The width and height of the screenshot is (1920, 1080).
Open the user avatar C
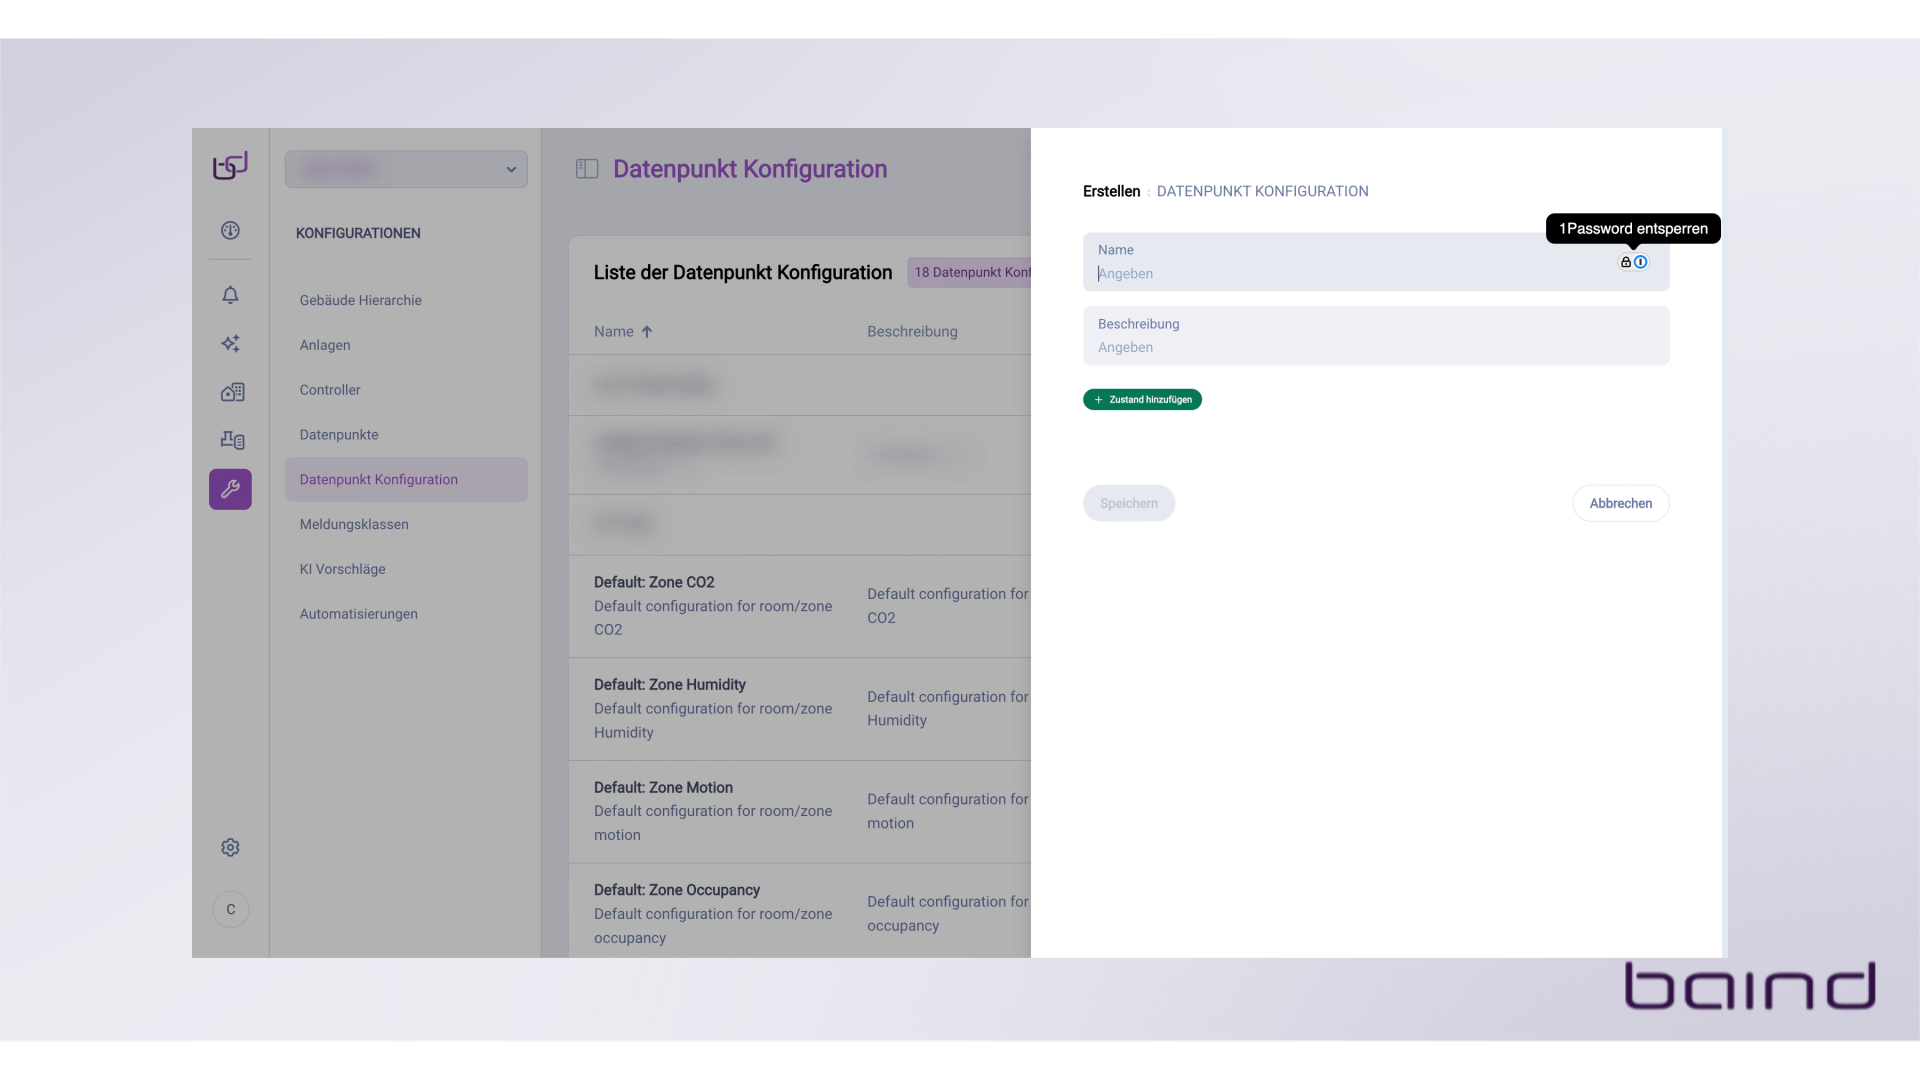tap(231, 909)
